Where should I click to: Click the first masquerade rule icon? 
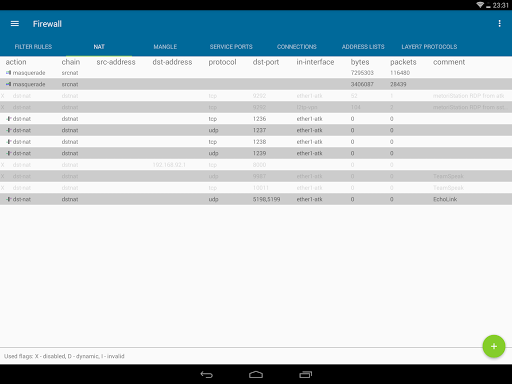coord(9,73)
